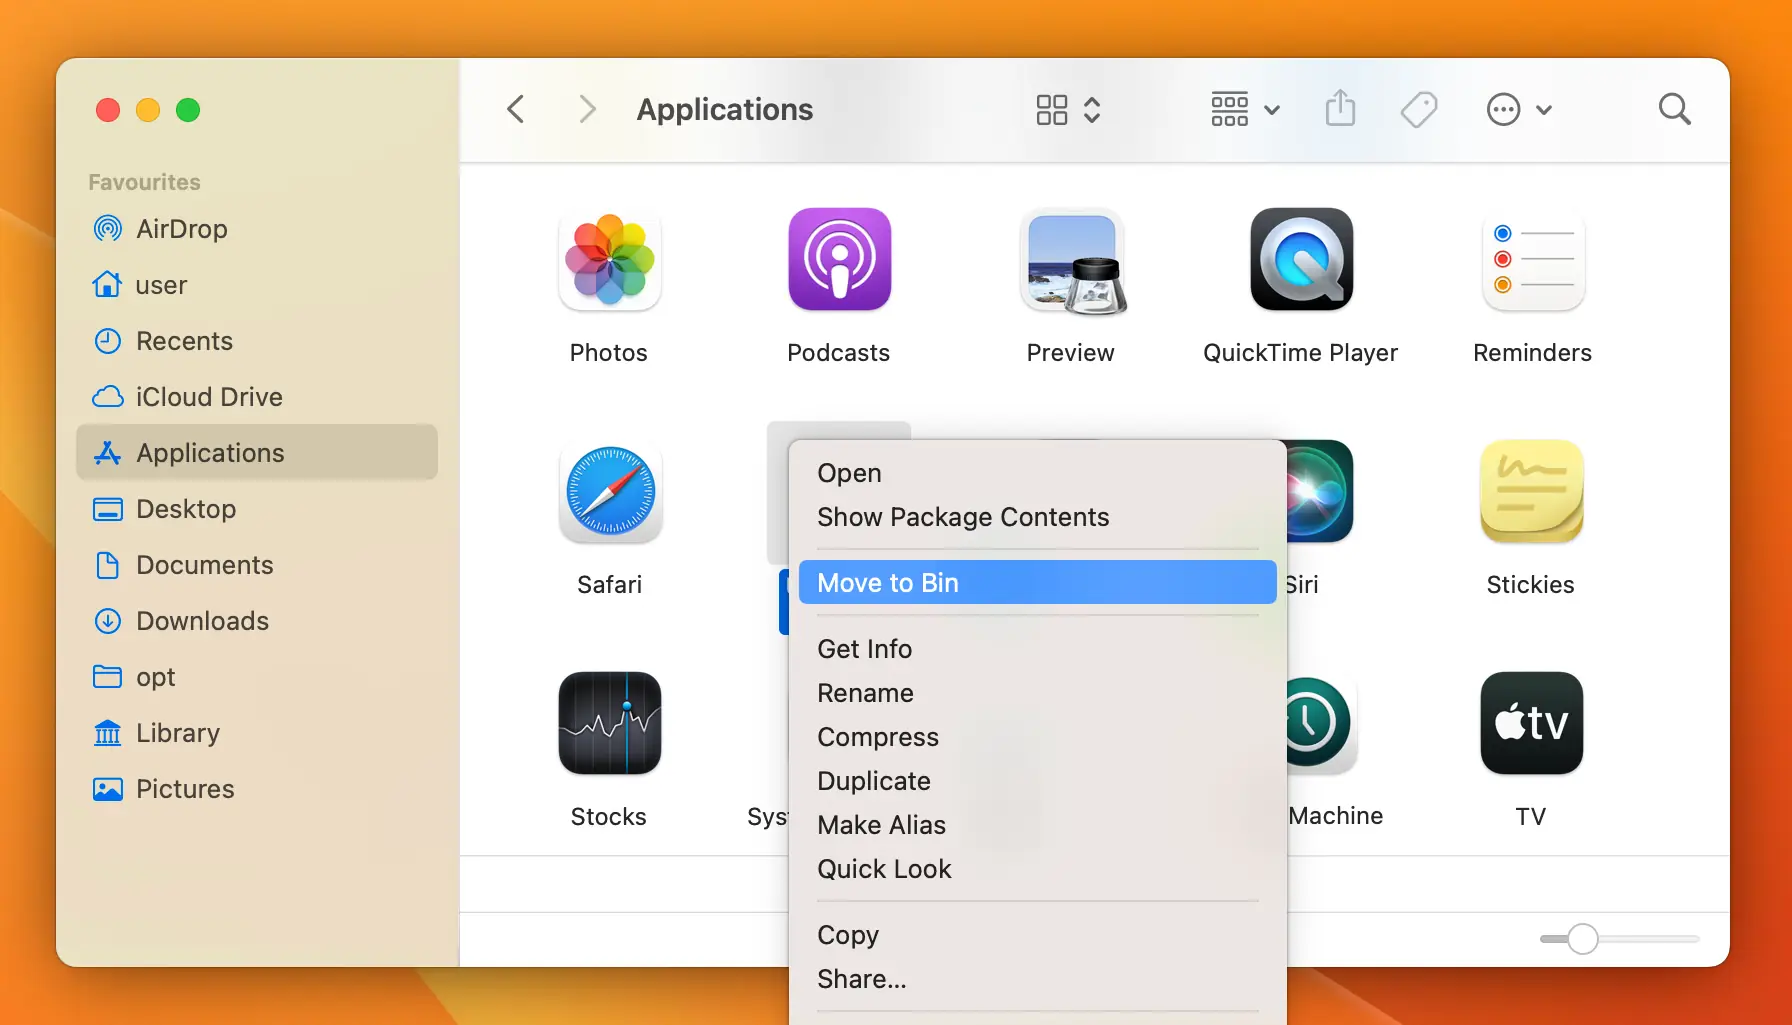Open the Share toolbar button
Screen dimensions: 1792x1025
click(1340, 109)
